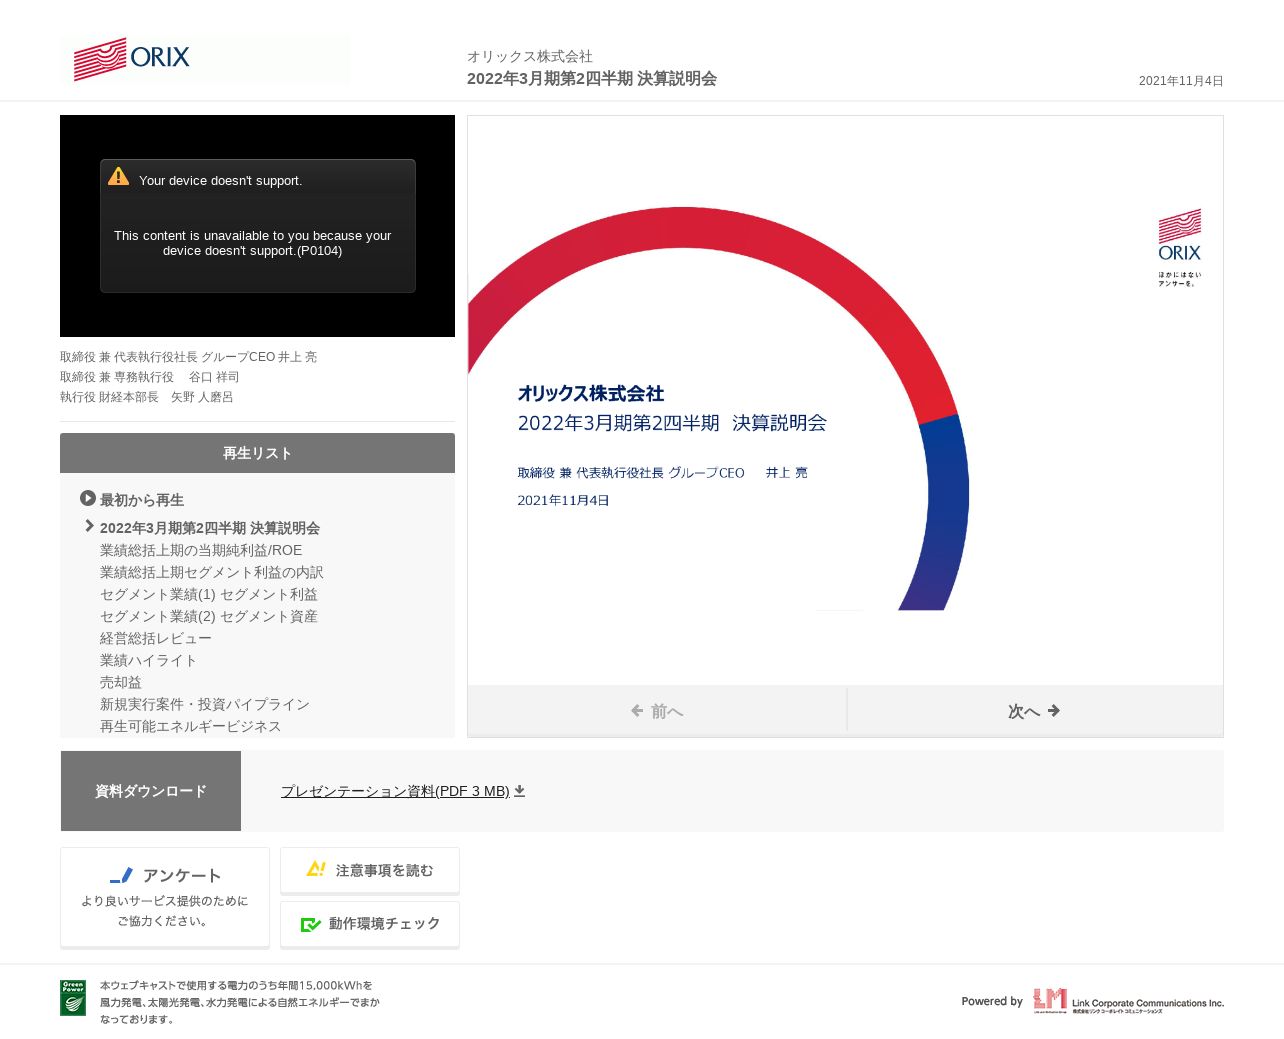Click the ORIX logo on the slide
This screenshot has width=1284, height=1039.
1180,247
